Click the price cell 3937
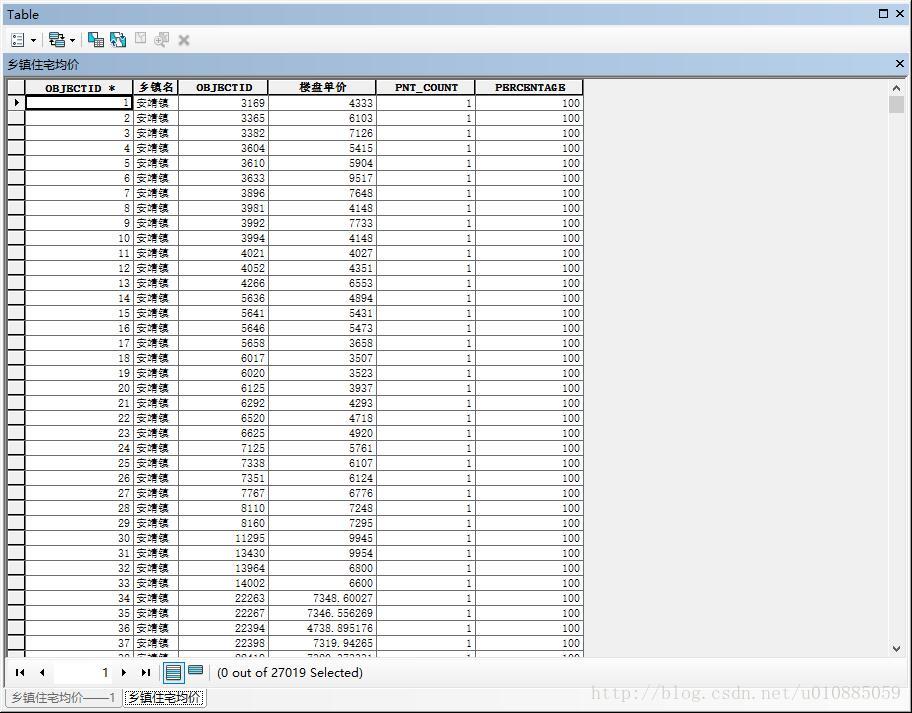912x713 pixels. click(x=322, y=388)
